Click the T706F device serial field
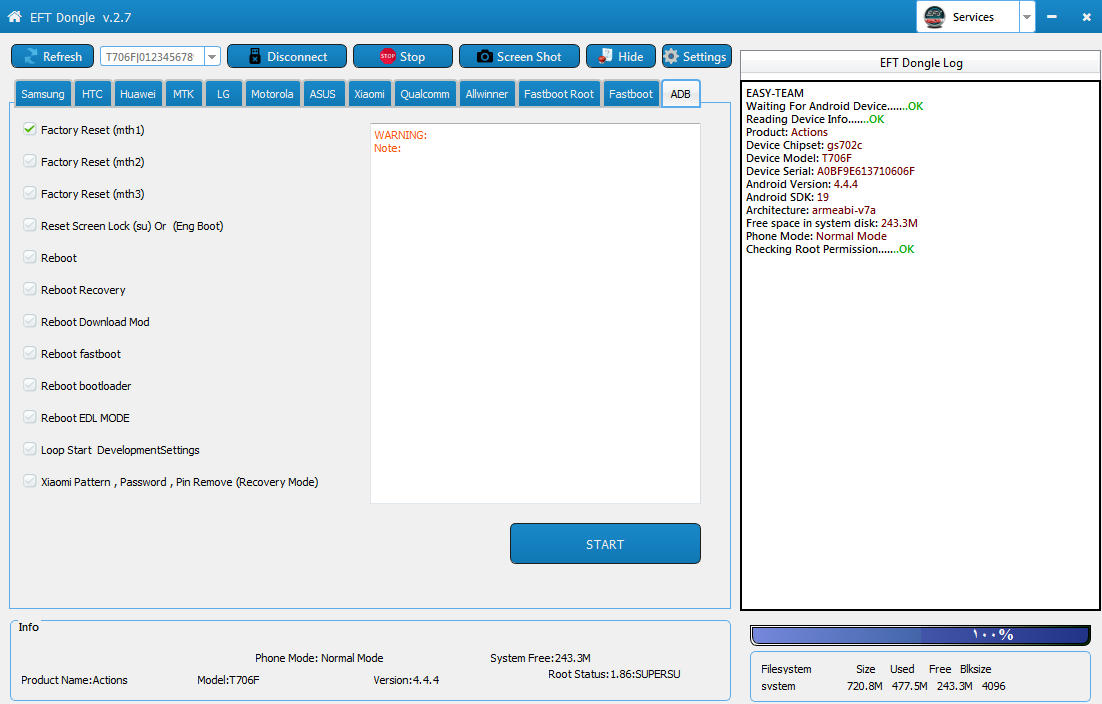 coord(153,57)
